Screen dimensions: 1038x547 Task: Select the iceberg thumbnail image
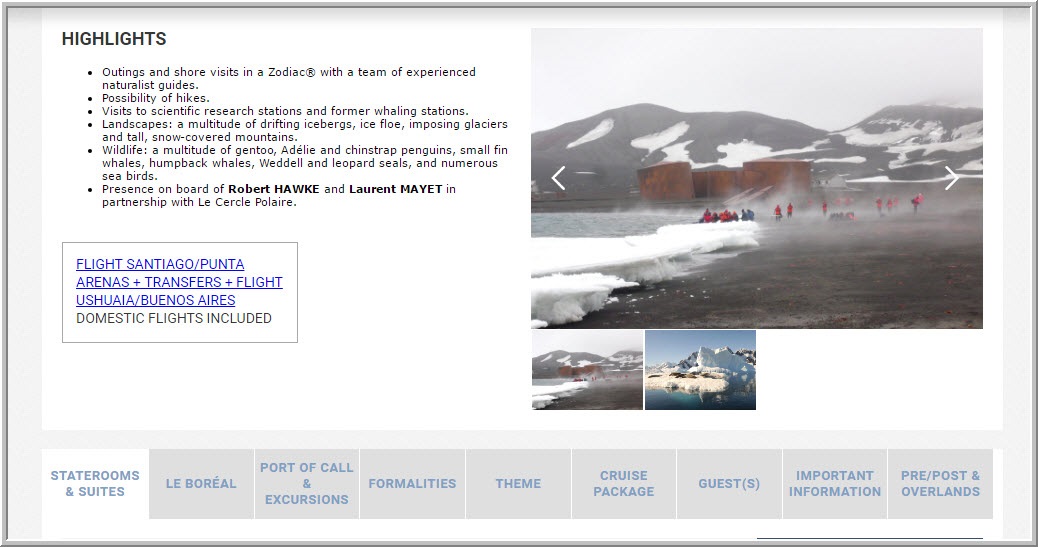700,370
